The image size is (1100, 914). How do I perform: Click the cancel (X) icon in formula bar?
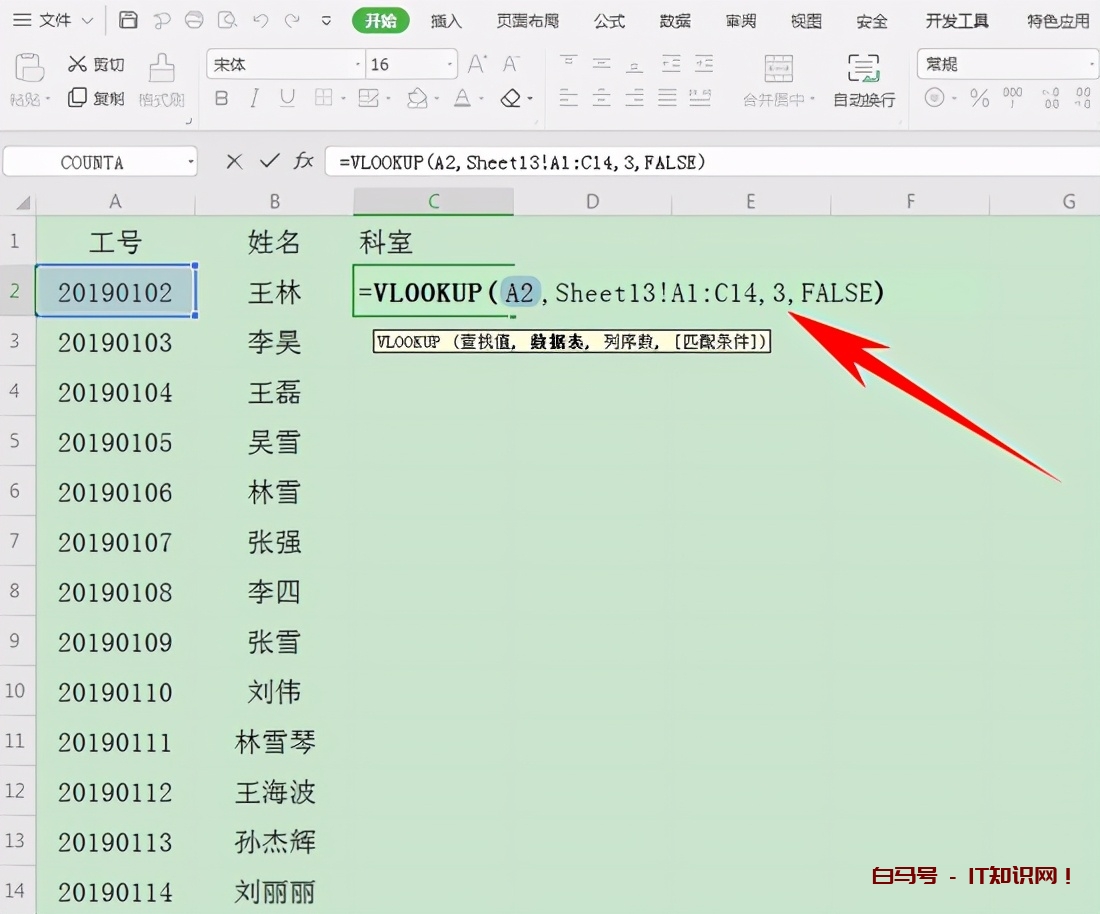coord(234,161)
